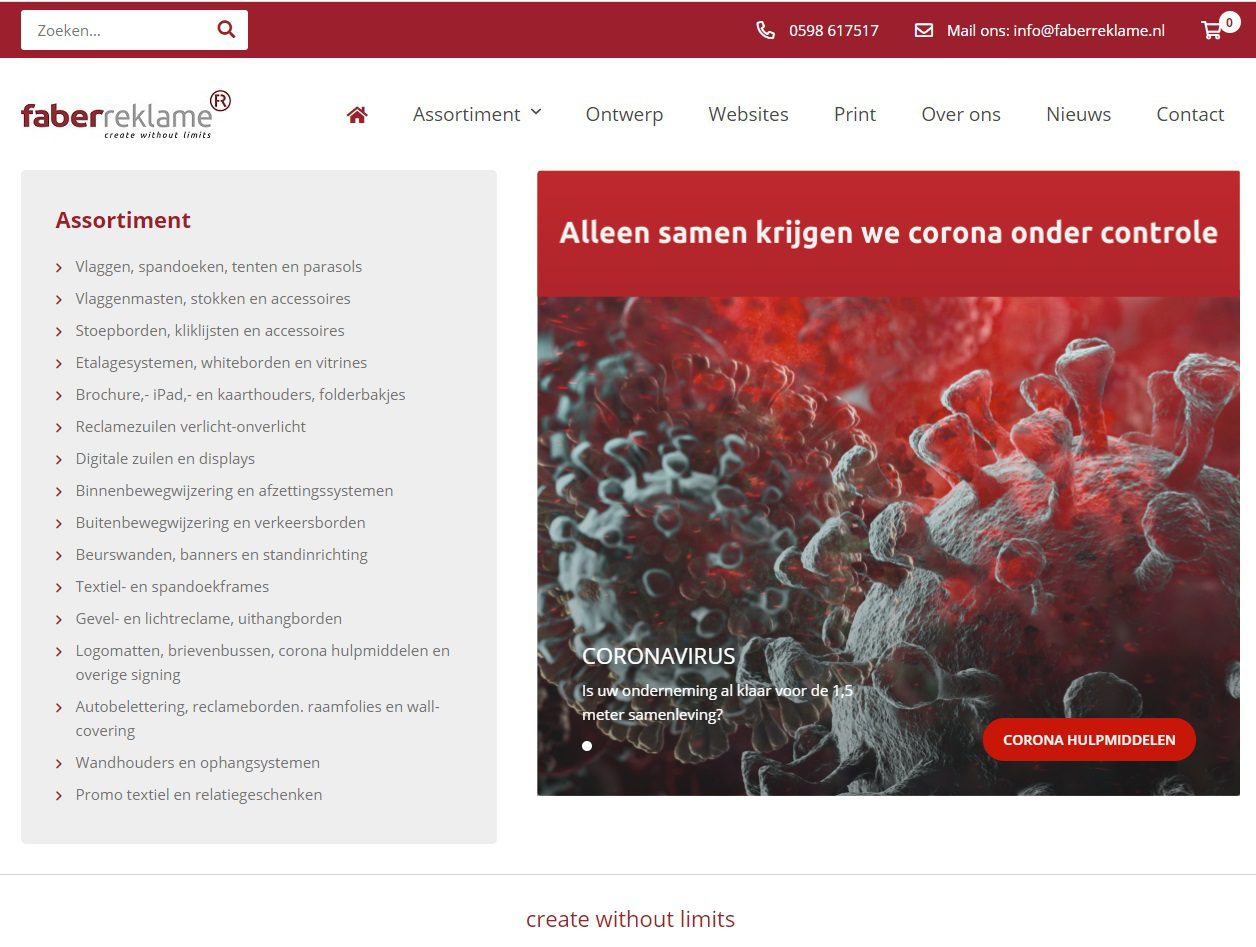Open the Ontwerp menu item
This screenshot has height=947, width=1256.
pos(624,114)
